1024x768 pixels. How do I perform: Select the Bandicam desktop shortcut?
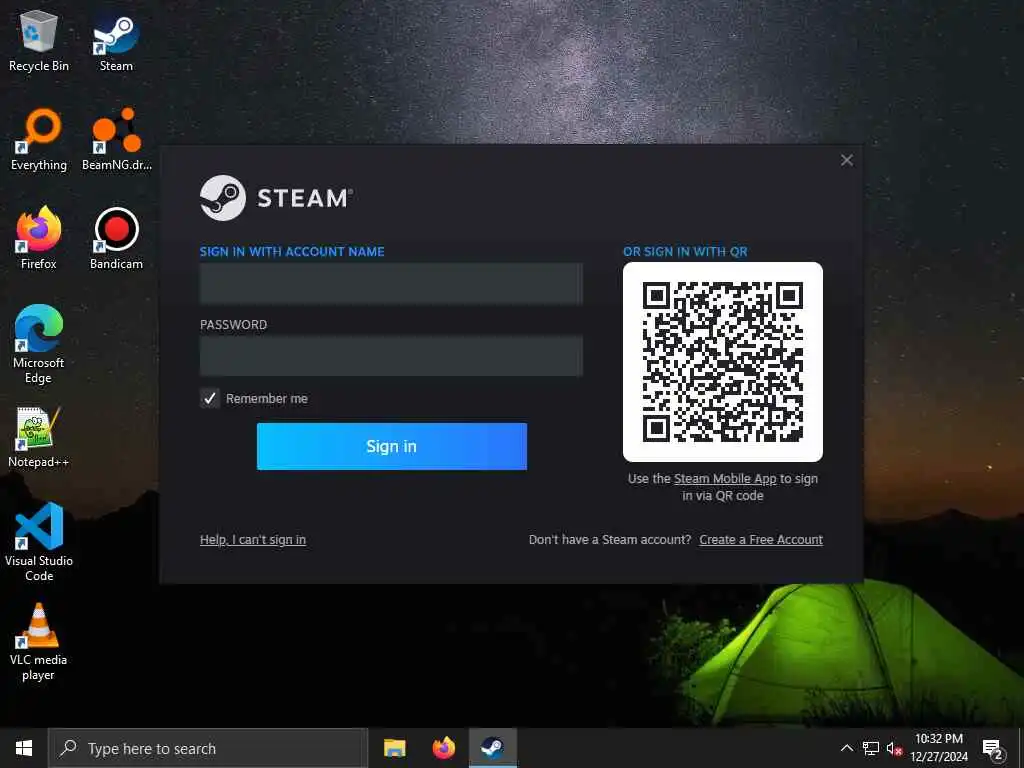116,238
